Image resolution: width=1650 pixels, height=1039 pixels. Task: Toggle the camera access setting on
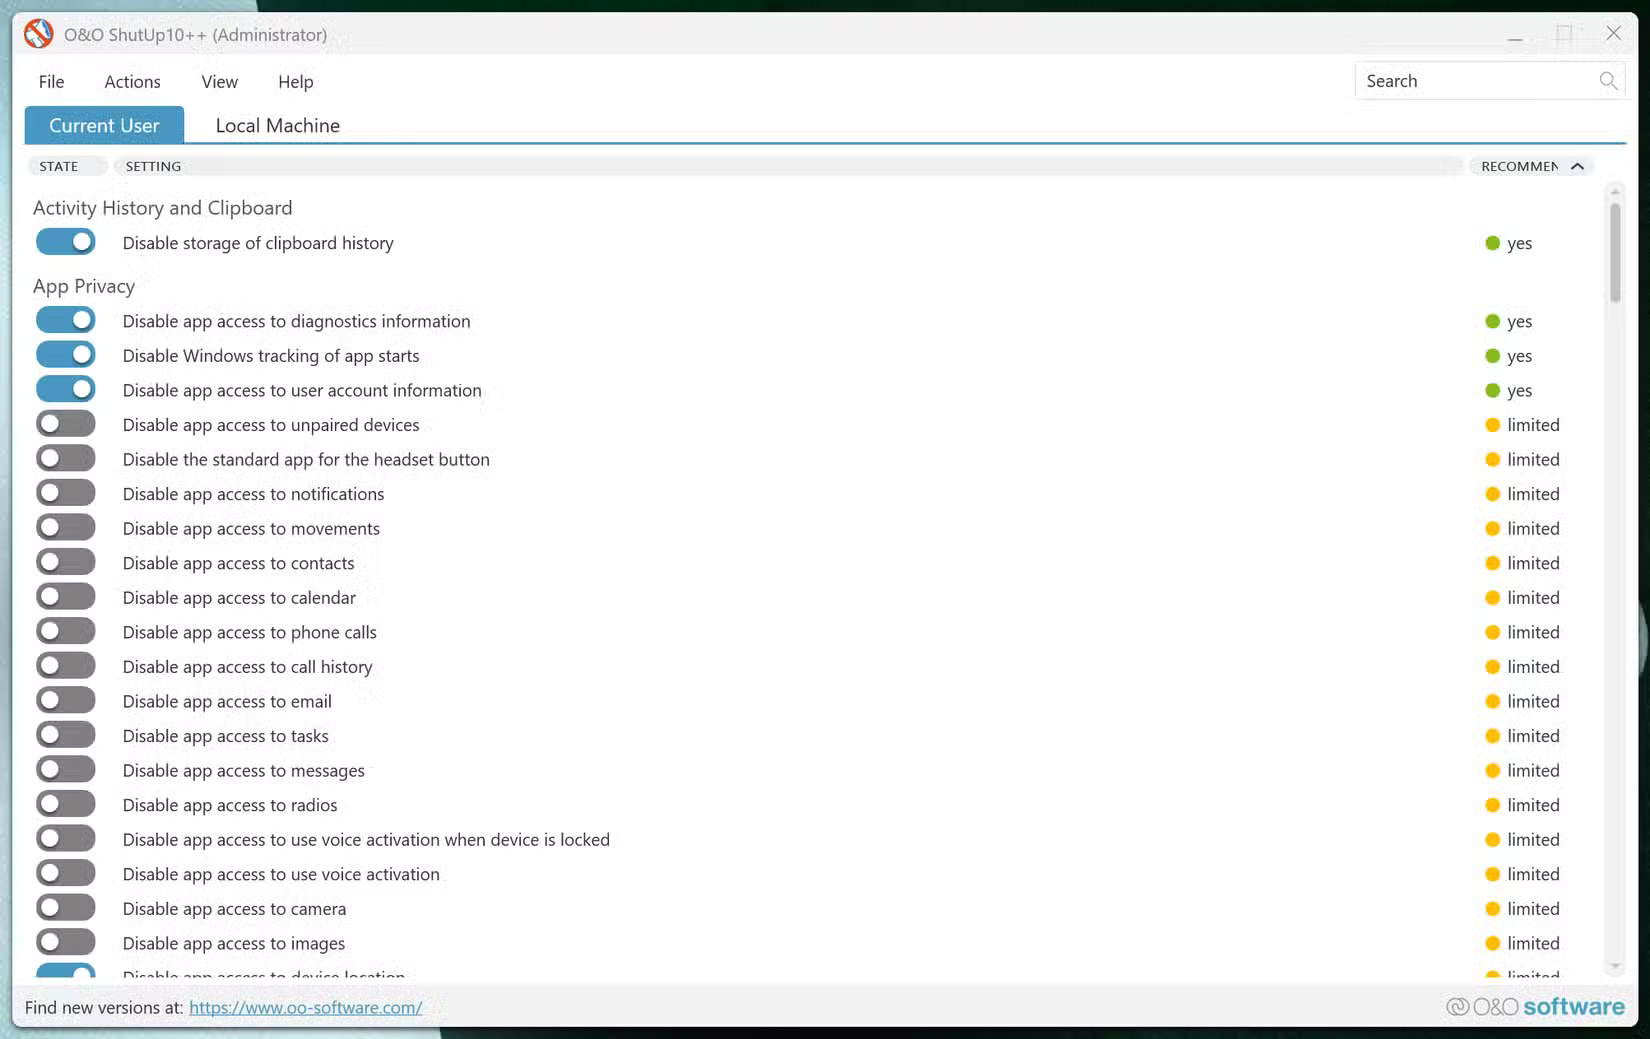pyautogui.click(x=65, y=906)
